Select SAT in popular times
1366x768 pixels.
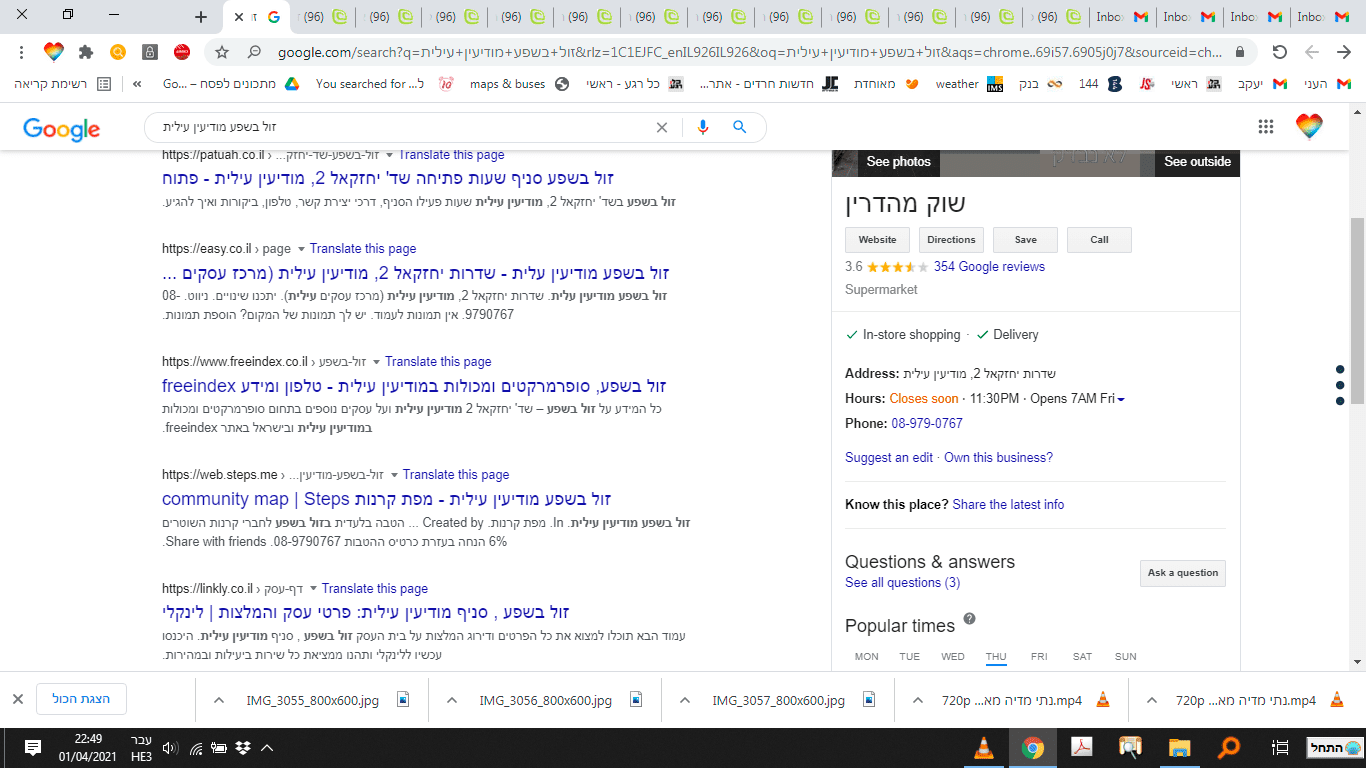point(1082,656)
